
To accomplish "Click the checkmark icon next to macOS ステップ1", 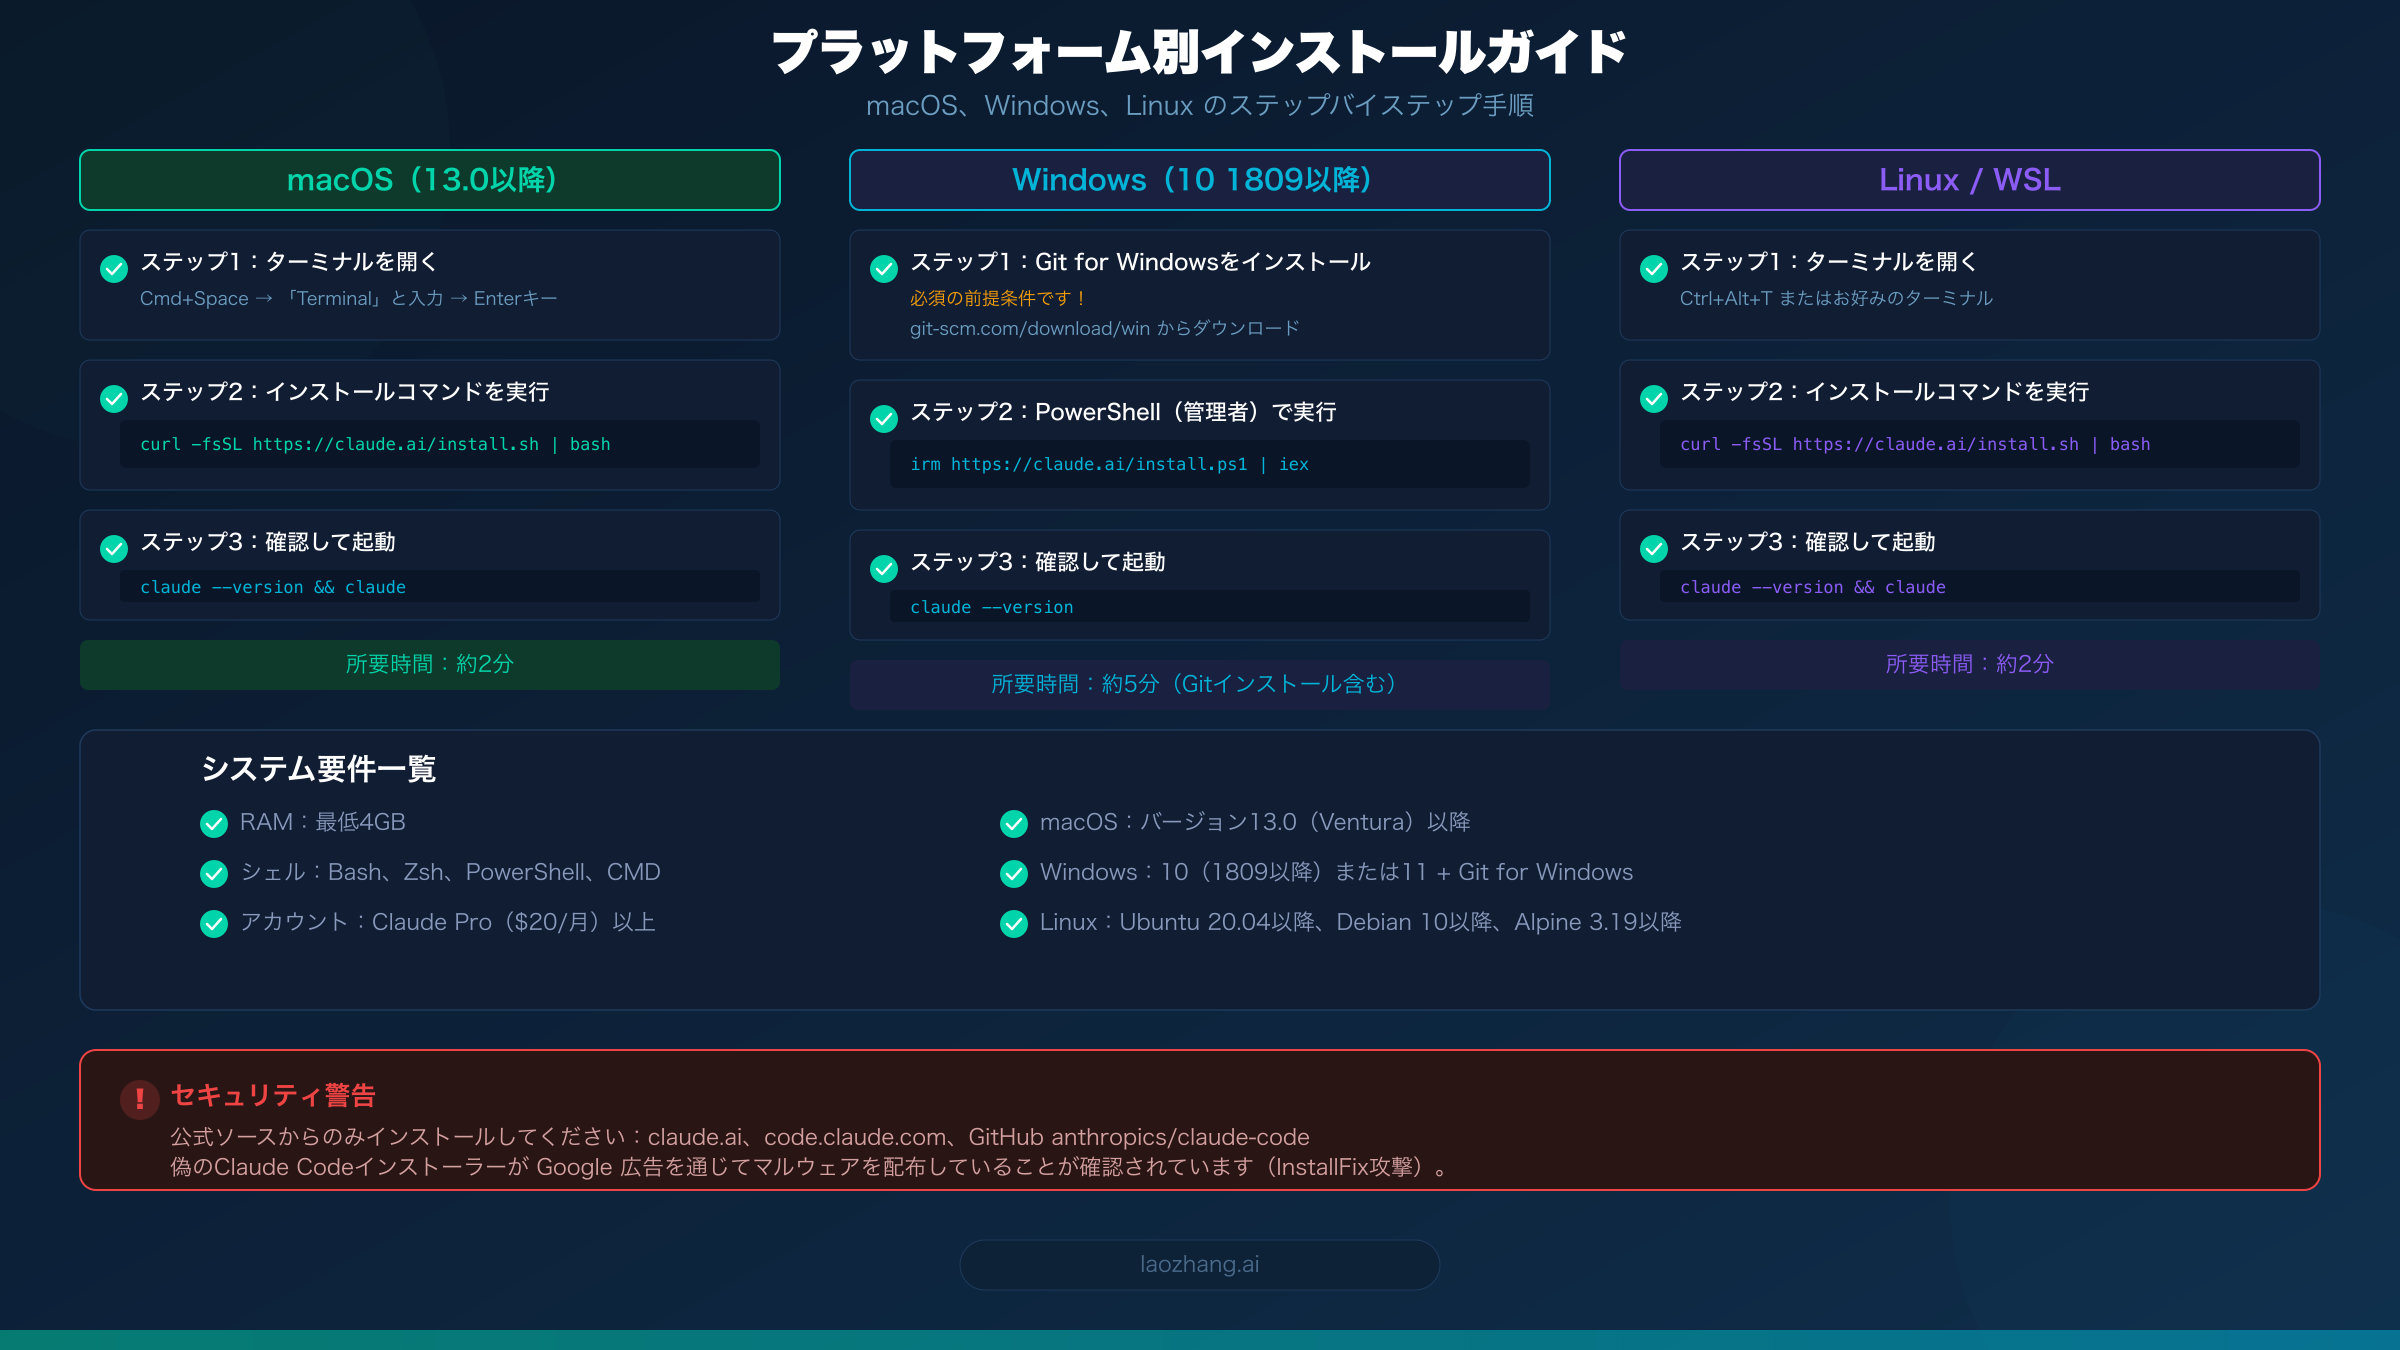I will (x=114, y=267).
